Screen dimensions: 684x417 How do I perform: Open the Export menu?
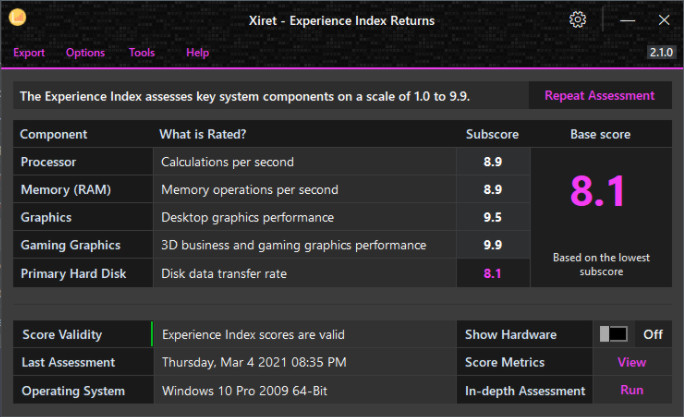29,53
